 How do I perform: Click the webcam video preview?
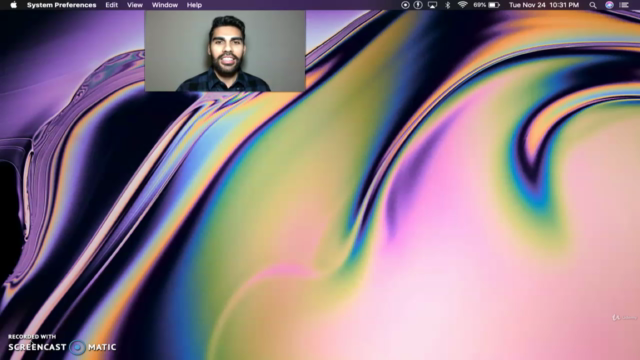225,51
